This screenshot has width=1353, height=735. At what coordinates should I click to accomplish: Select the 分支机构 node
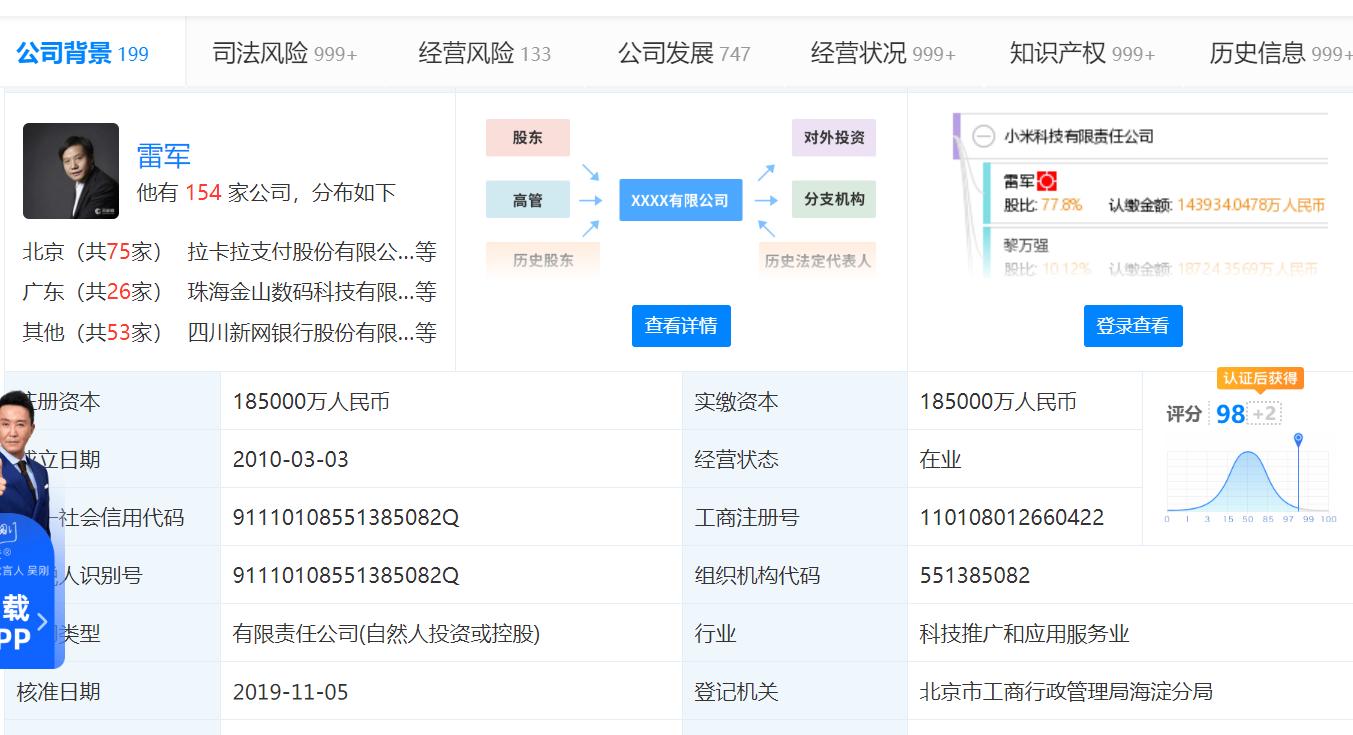835,199
